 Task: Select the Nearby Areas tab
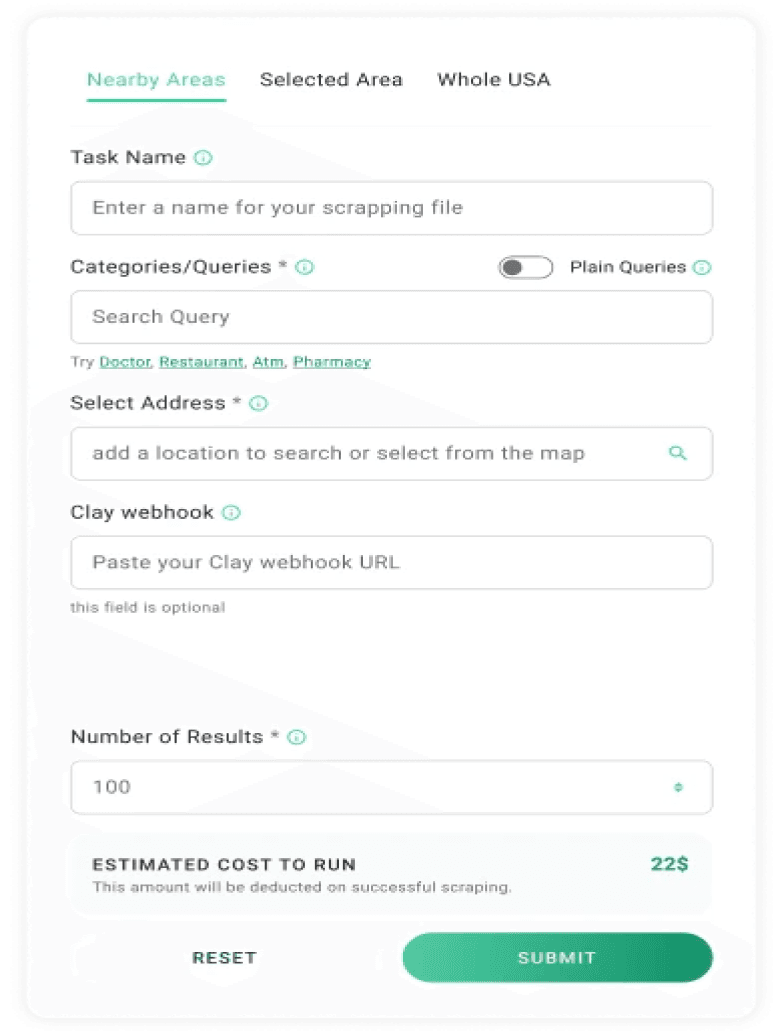pos(157,80)
